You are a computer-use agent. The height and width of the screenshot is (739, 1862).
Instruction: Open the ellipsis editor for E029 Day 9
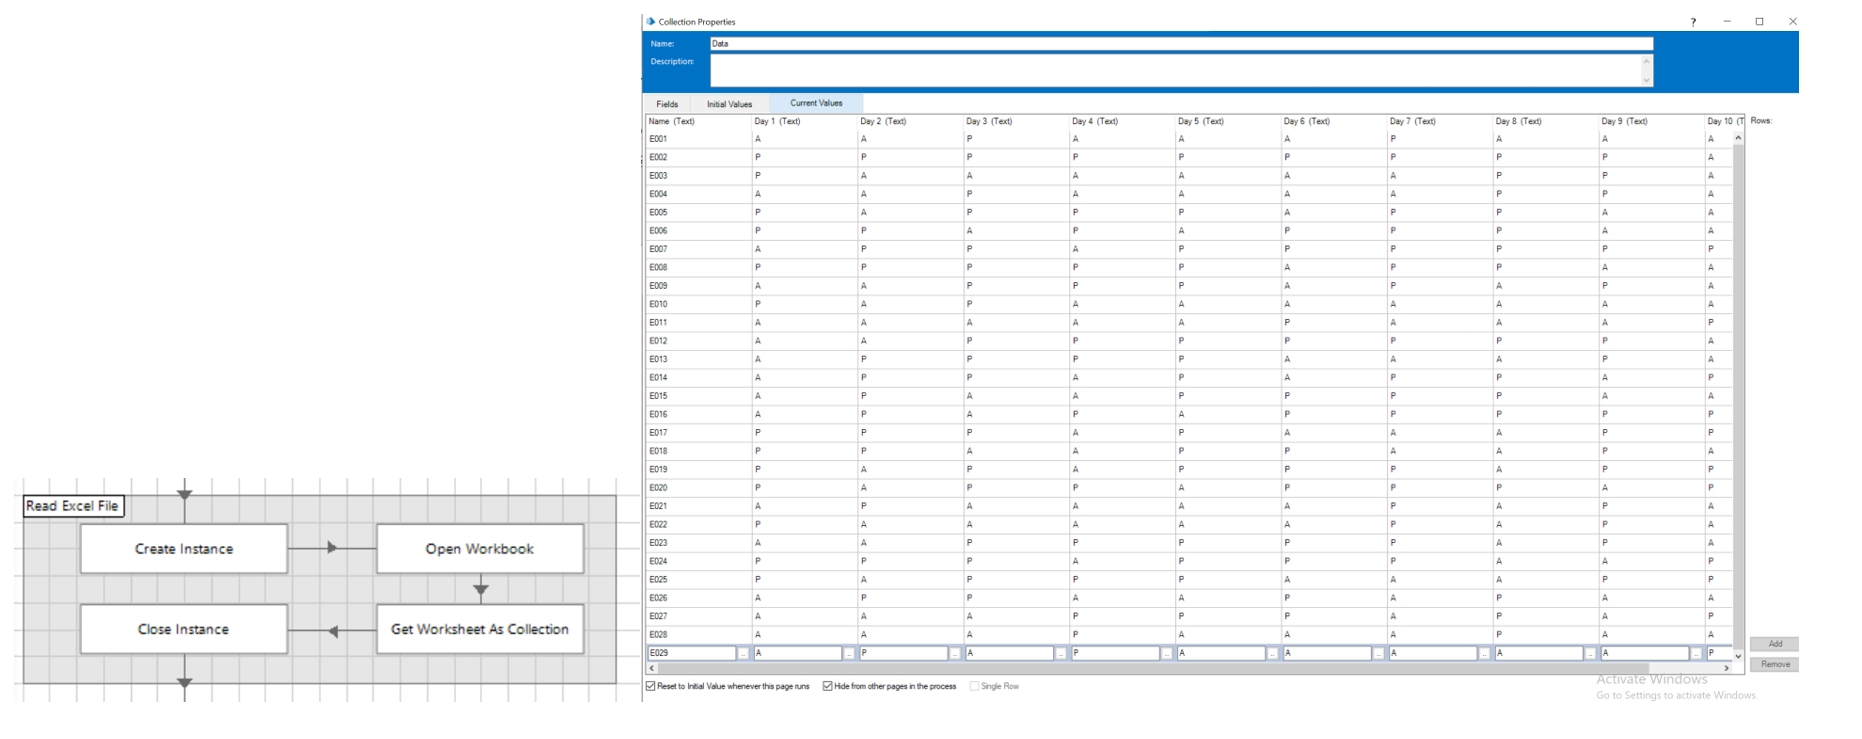coord(1697,654)
